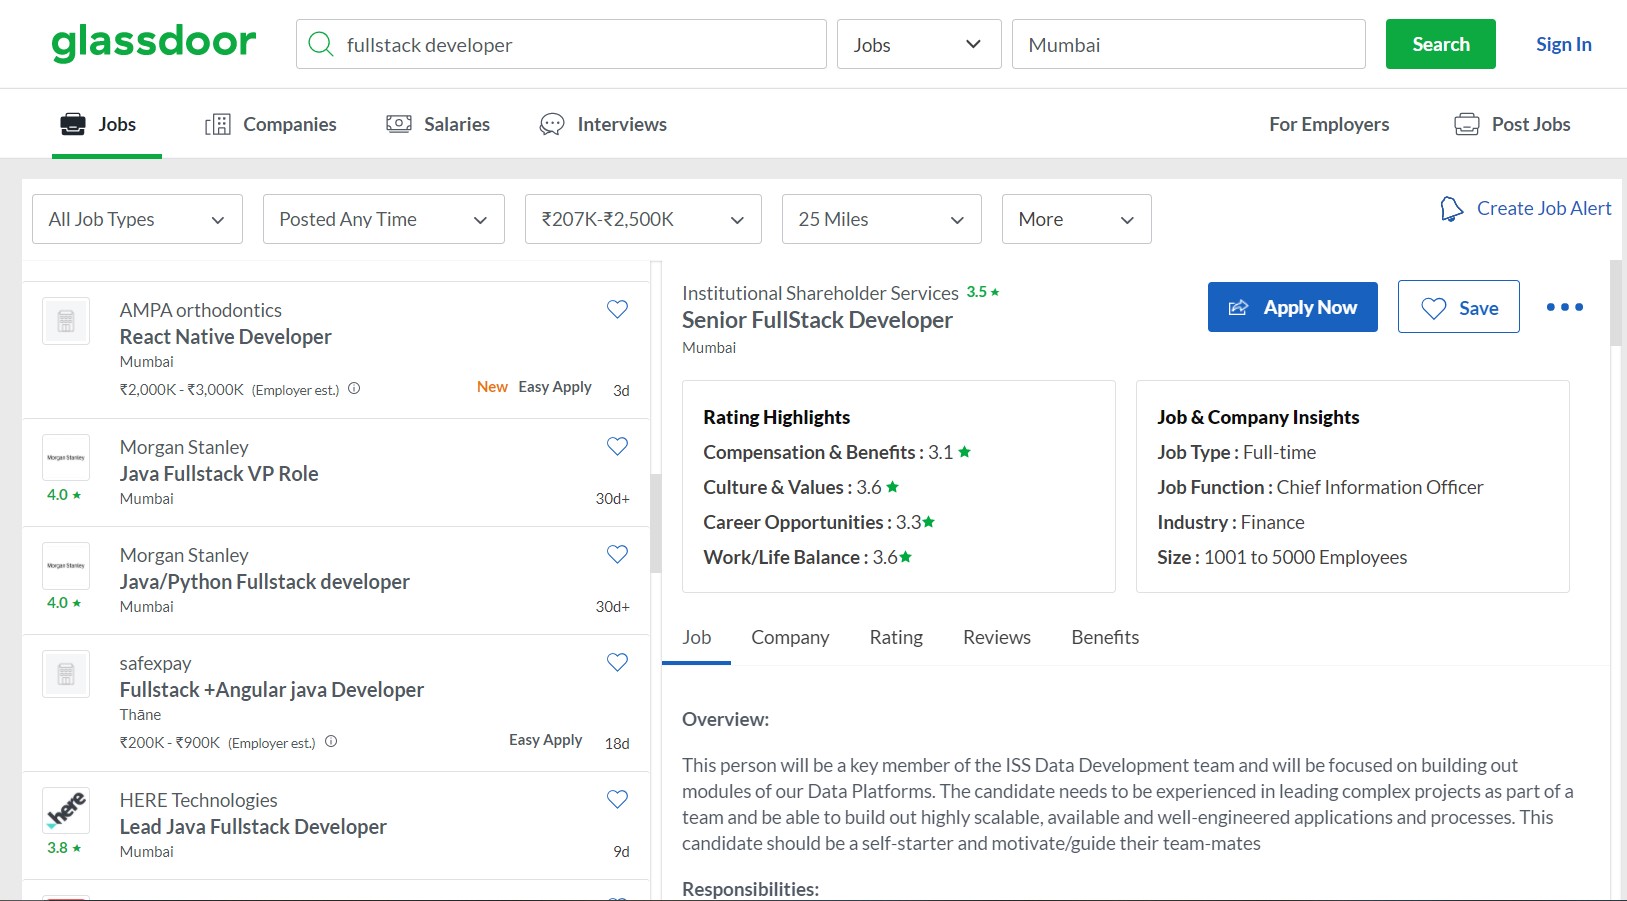Click the AMPA orthodontics company logo placeholder
This screenshot has height=901, width=1627.
(x=66, y=321)
